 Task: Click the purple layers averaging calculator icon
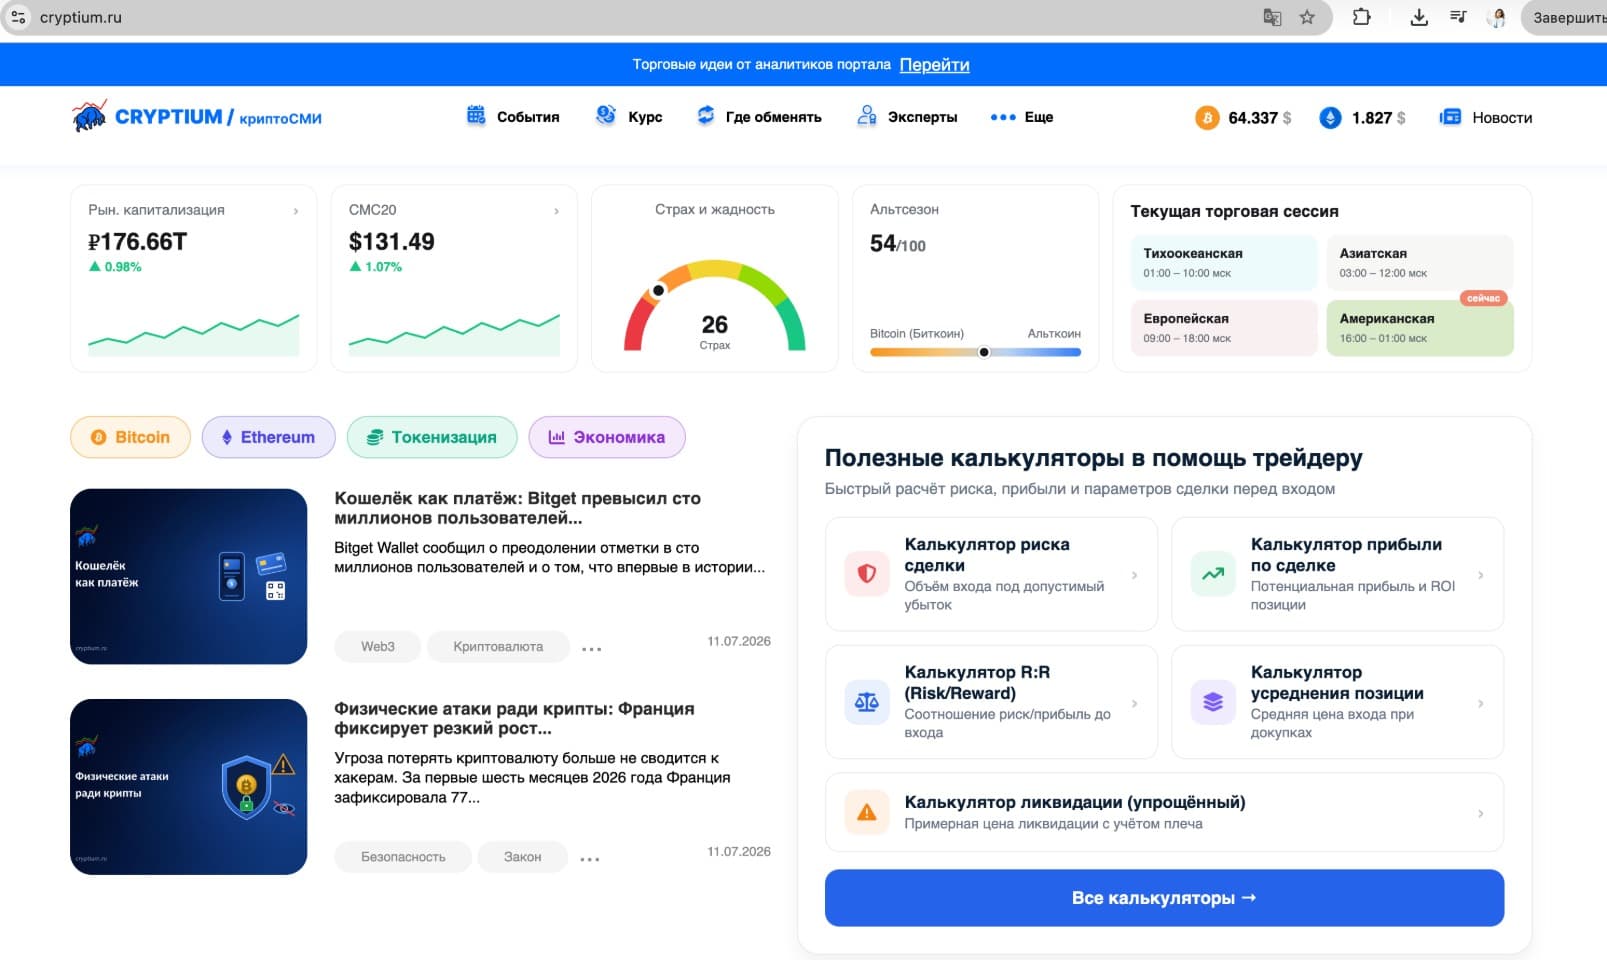[1213, 702]
